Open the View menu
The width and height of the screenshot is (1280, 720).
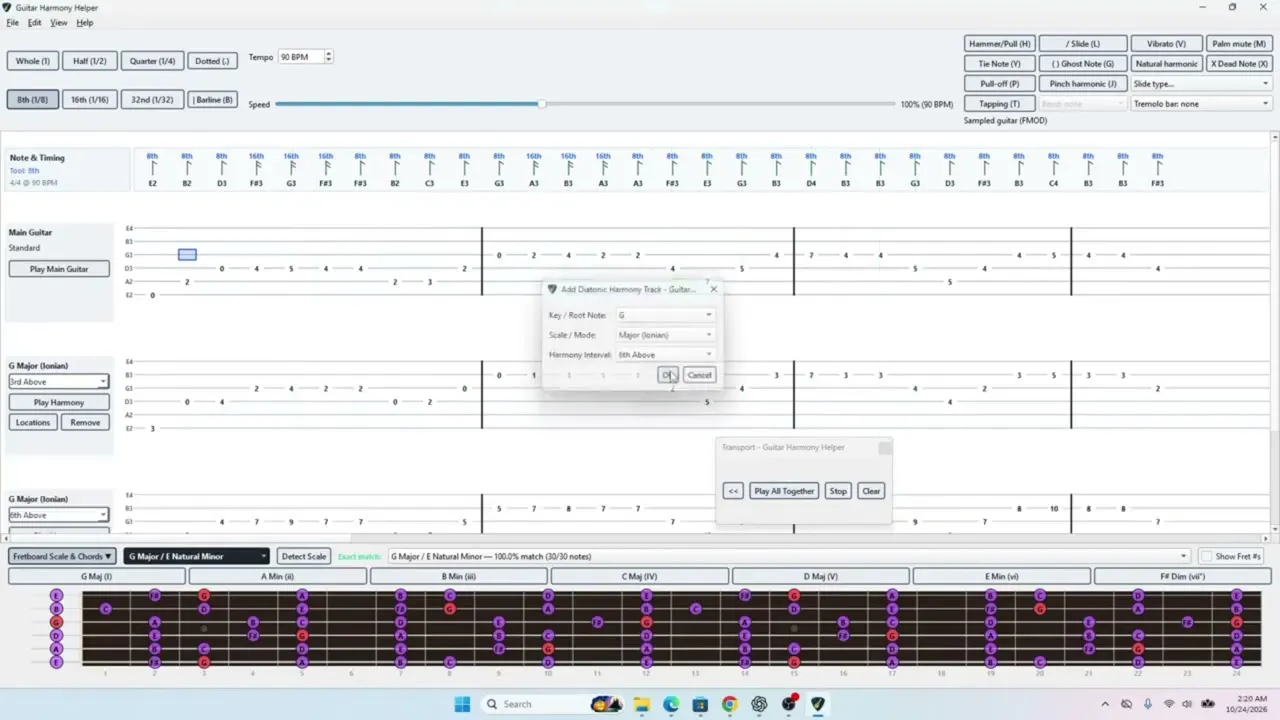[x=59, y=22]
